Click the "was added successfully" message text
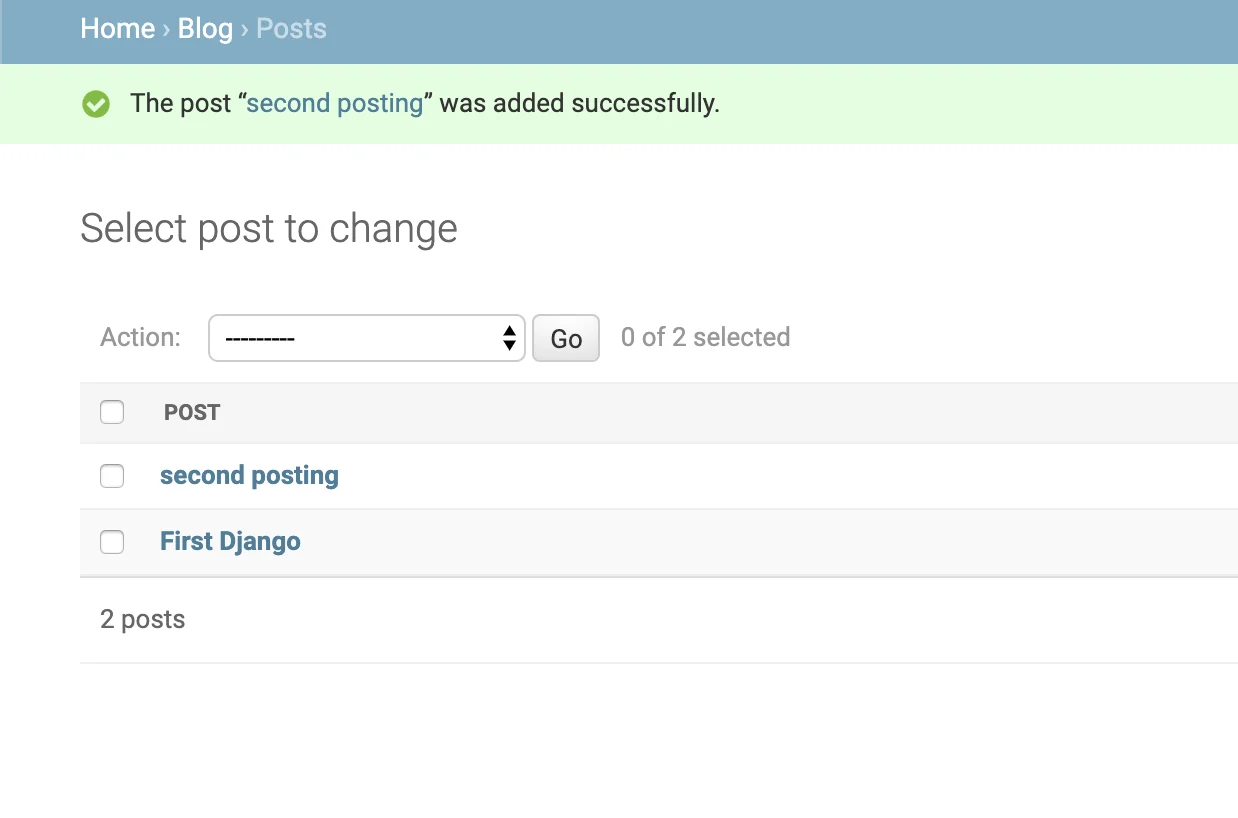This screenshot has height=818, width=1238. 579,103
